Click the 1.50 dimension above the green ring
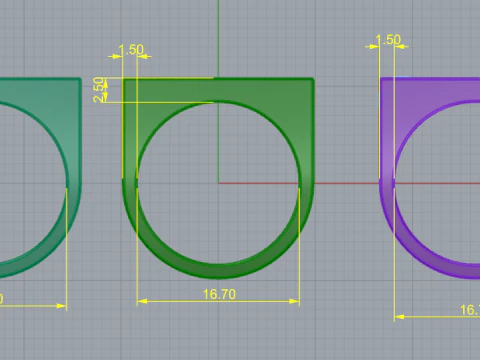This screenshot has height=360, width=480. pos(131,50)
